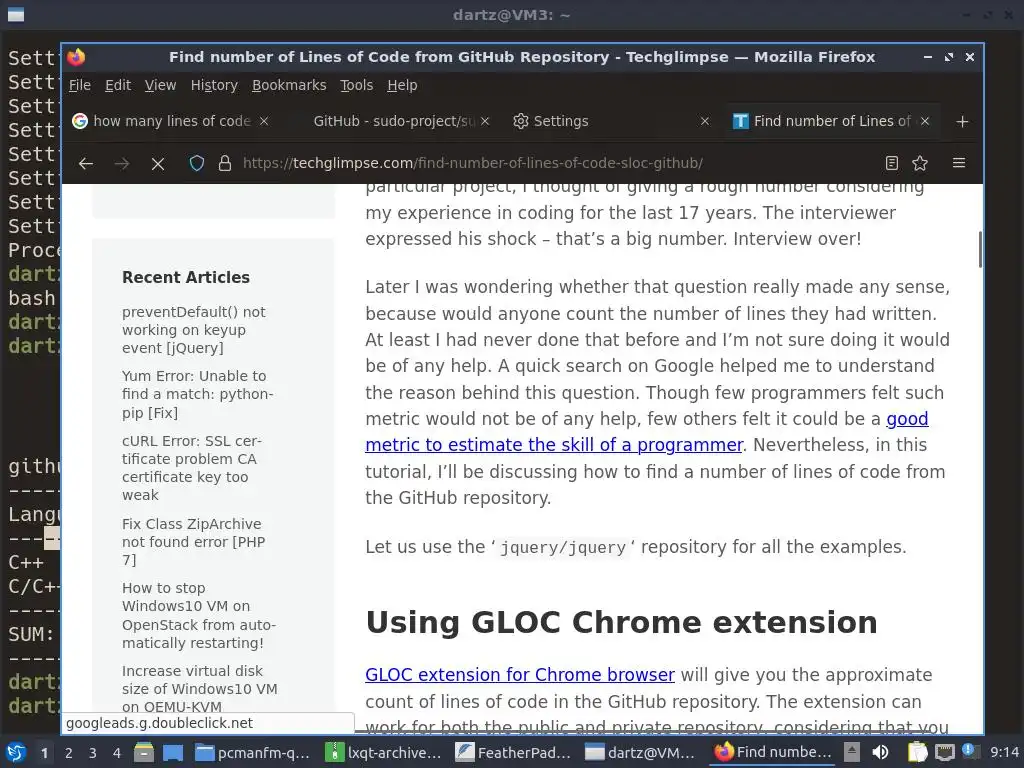Close the Google 'how many lines of code' tab
Image resolution: width=1024 pixels, height=768 pixels.
(x=264, y=121)
